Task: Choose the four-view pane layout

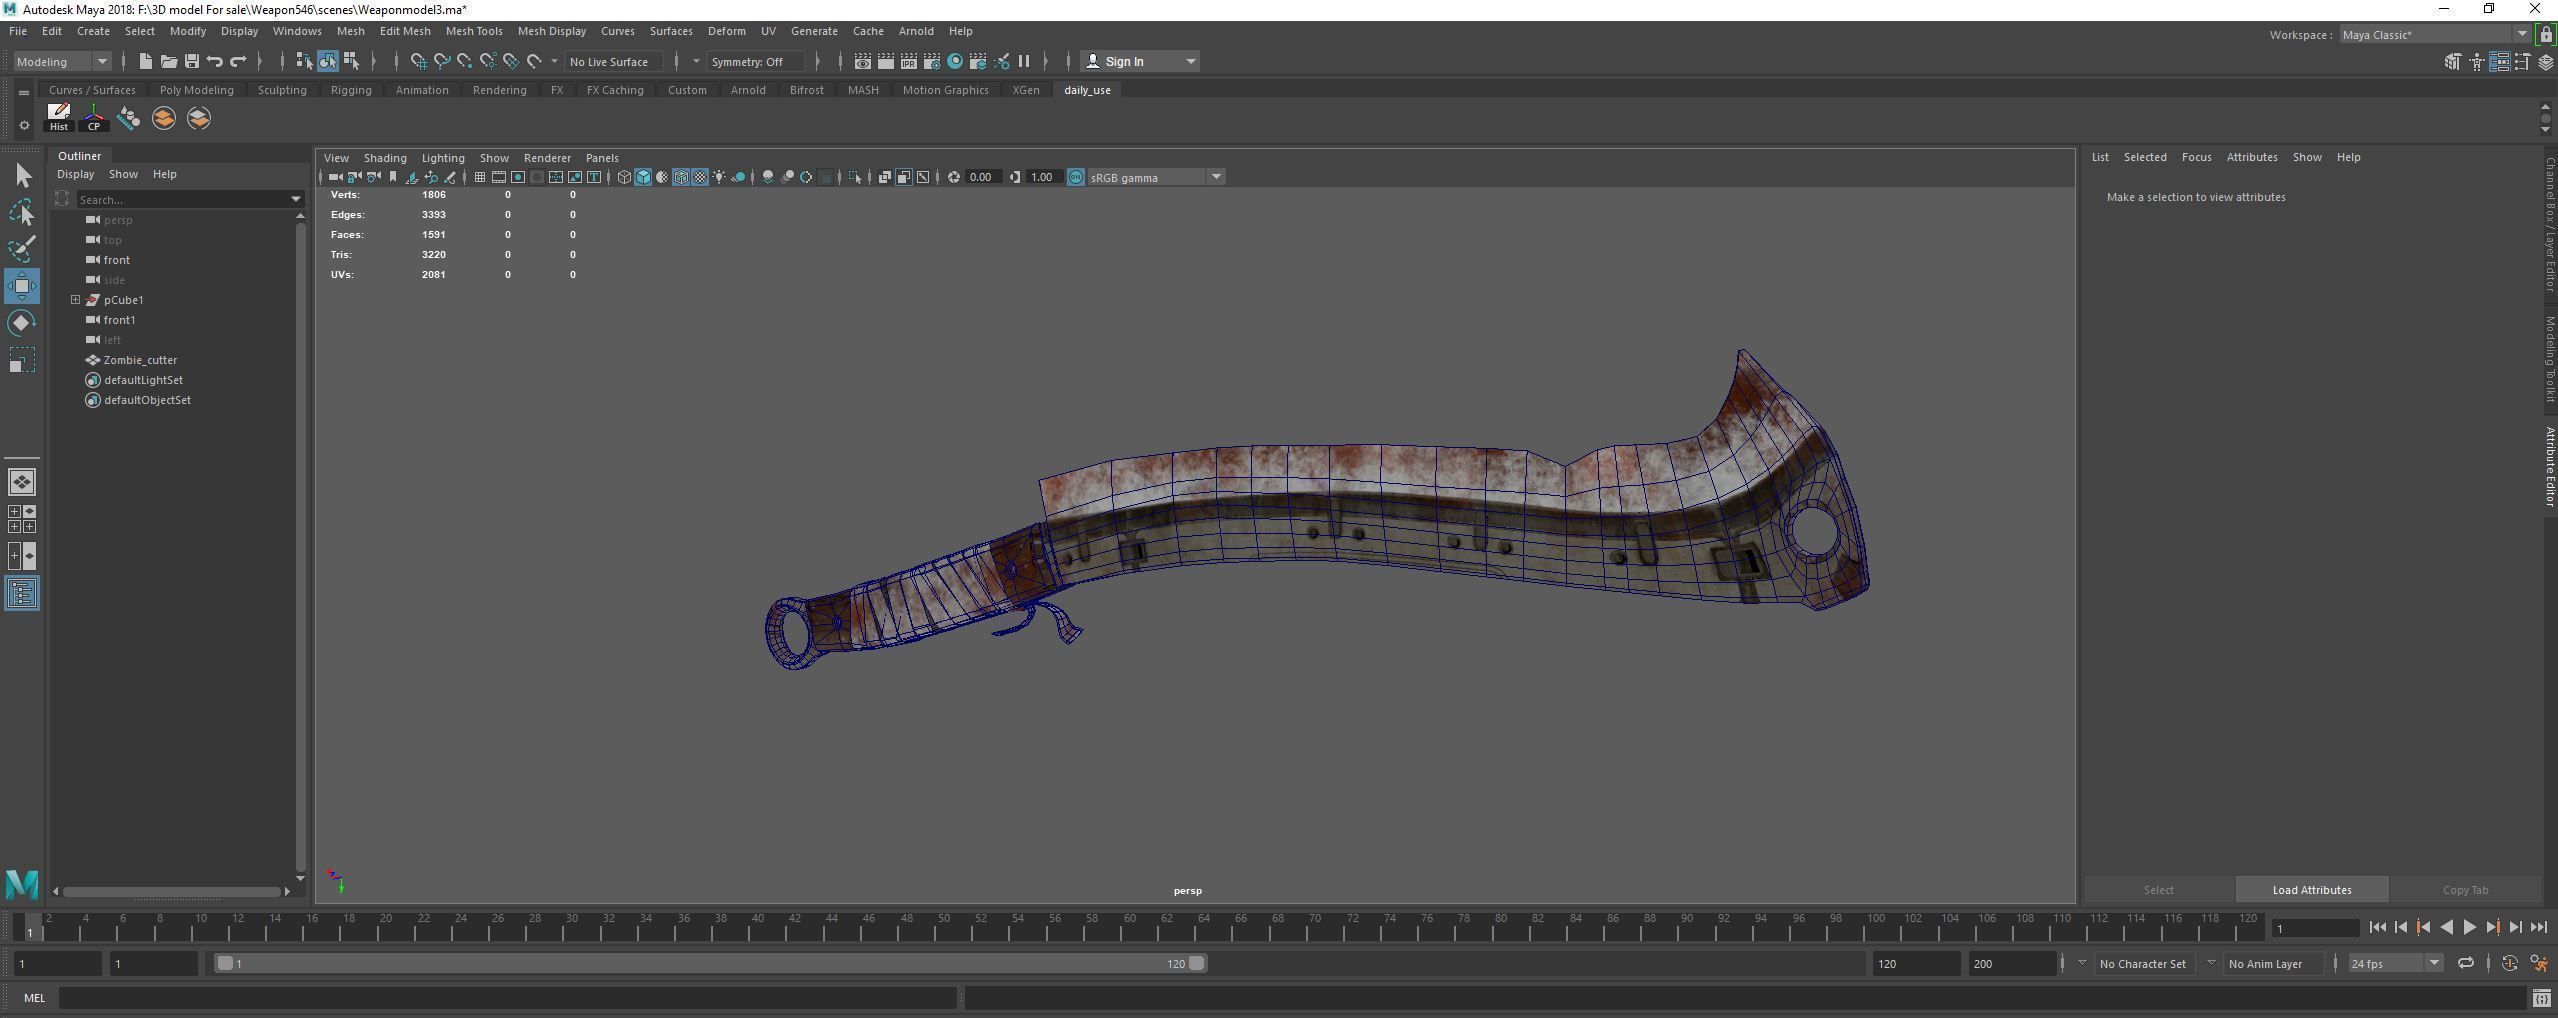Action: tap(22, 519)
